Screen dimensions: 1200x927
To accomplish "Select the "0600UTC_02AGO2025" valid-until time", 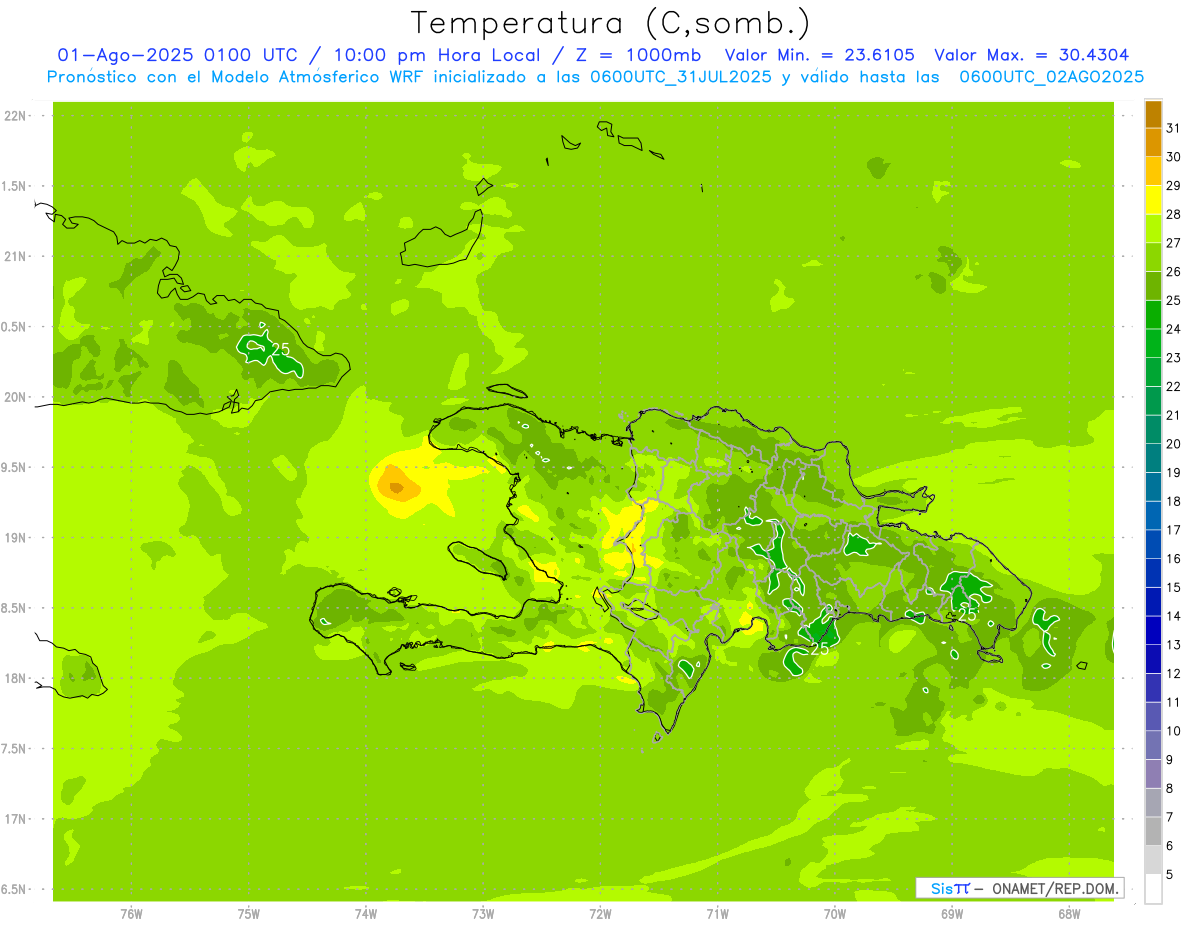I will (x=1052, y=76).
